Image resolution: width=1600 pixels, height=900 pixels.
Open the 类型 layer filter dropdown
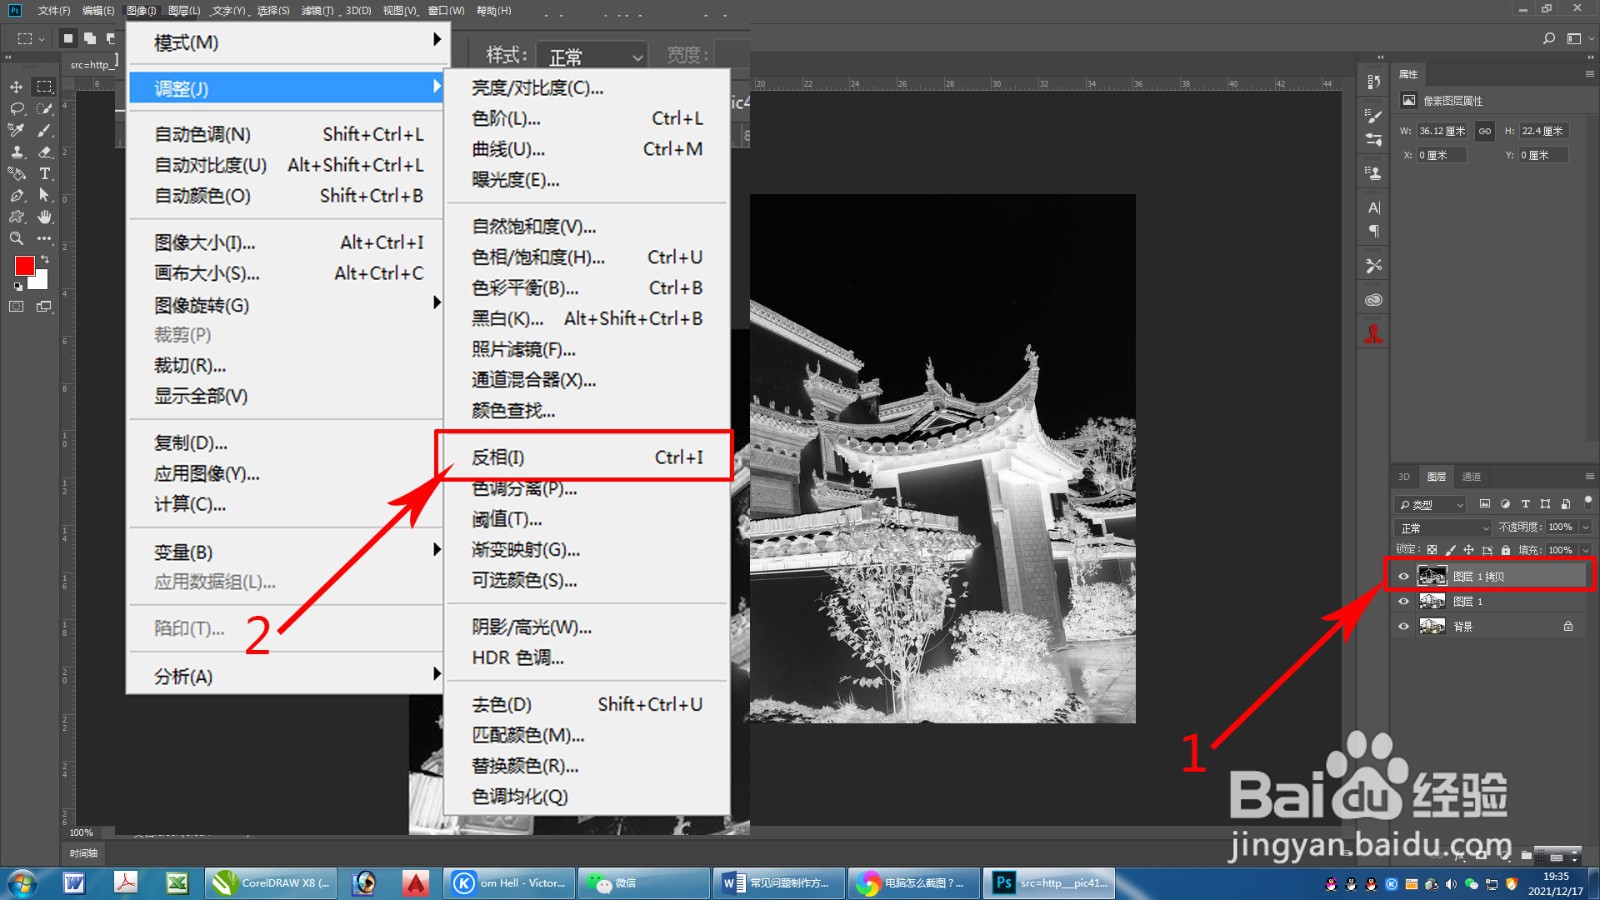1428,505
